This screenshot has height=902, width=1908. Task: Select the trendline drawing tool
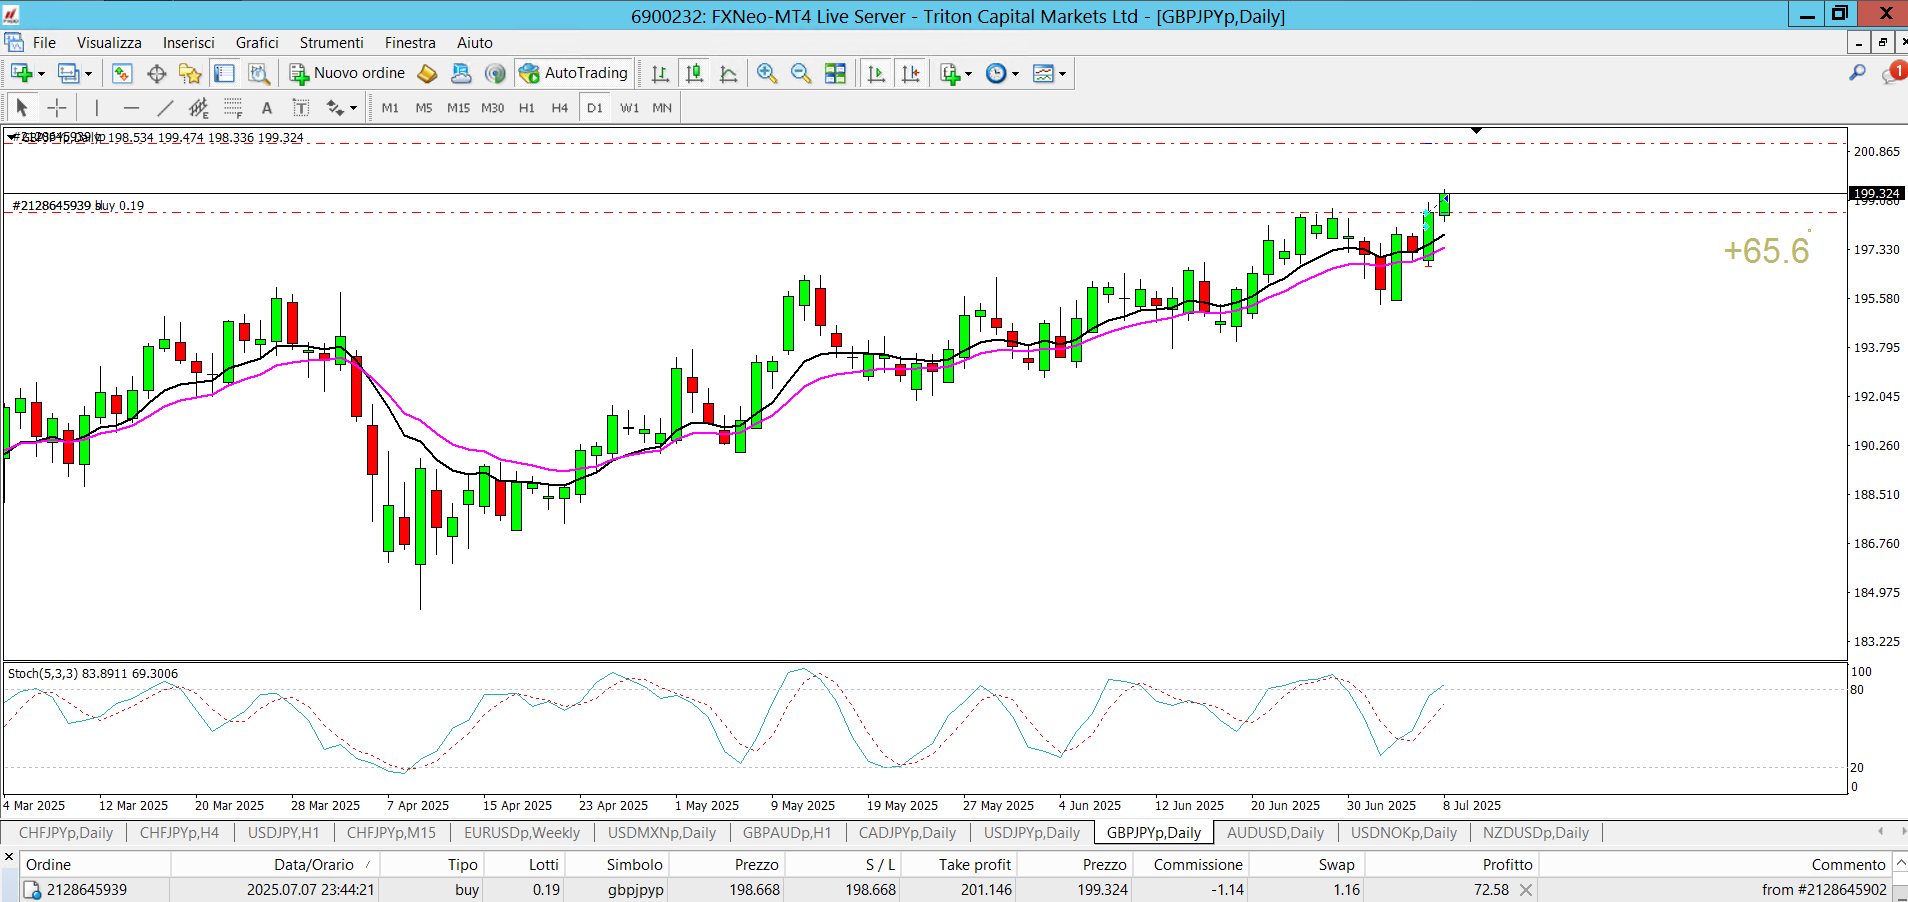[165, 107]
